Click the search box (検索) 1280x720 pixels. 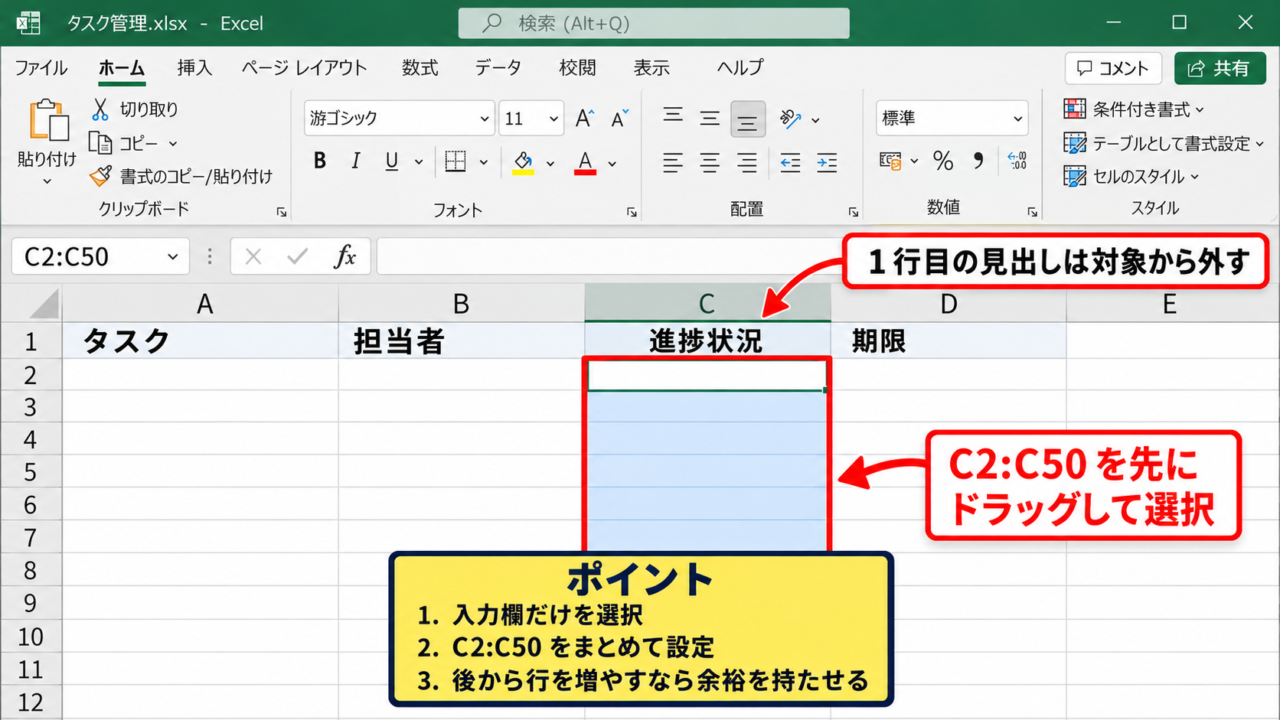click(654, 23)
